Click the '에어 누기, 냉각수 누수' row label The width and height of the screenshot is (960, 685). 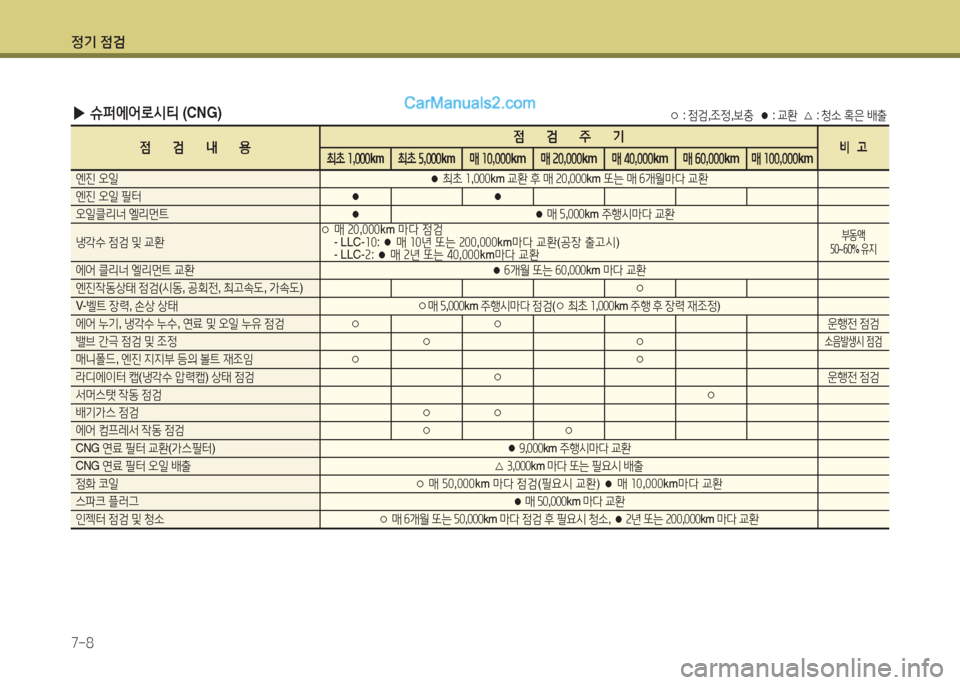point(180,324)
